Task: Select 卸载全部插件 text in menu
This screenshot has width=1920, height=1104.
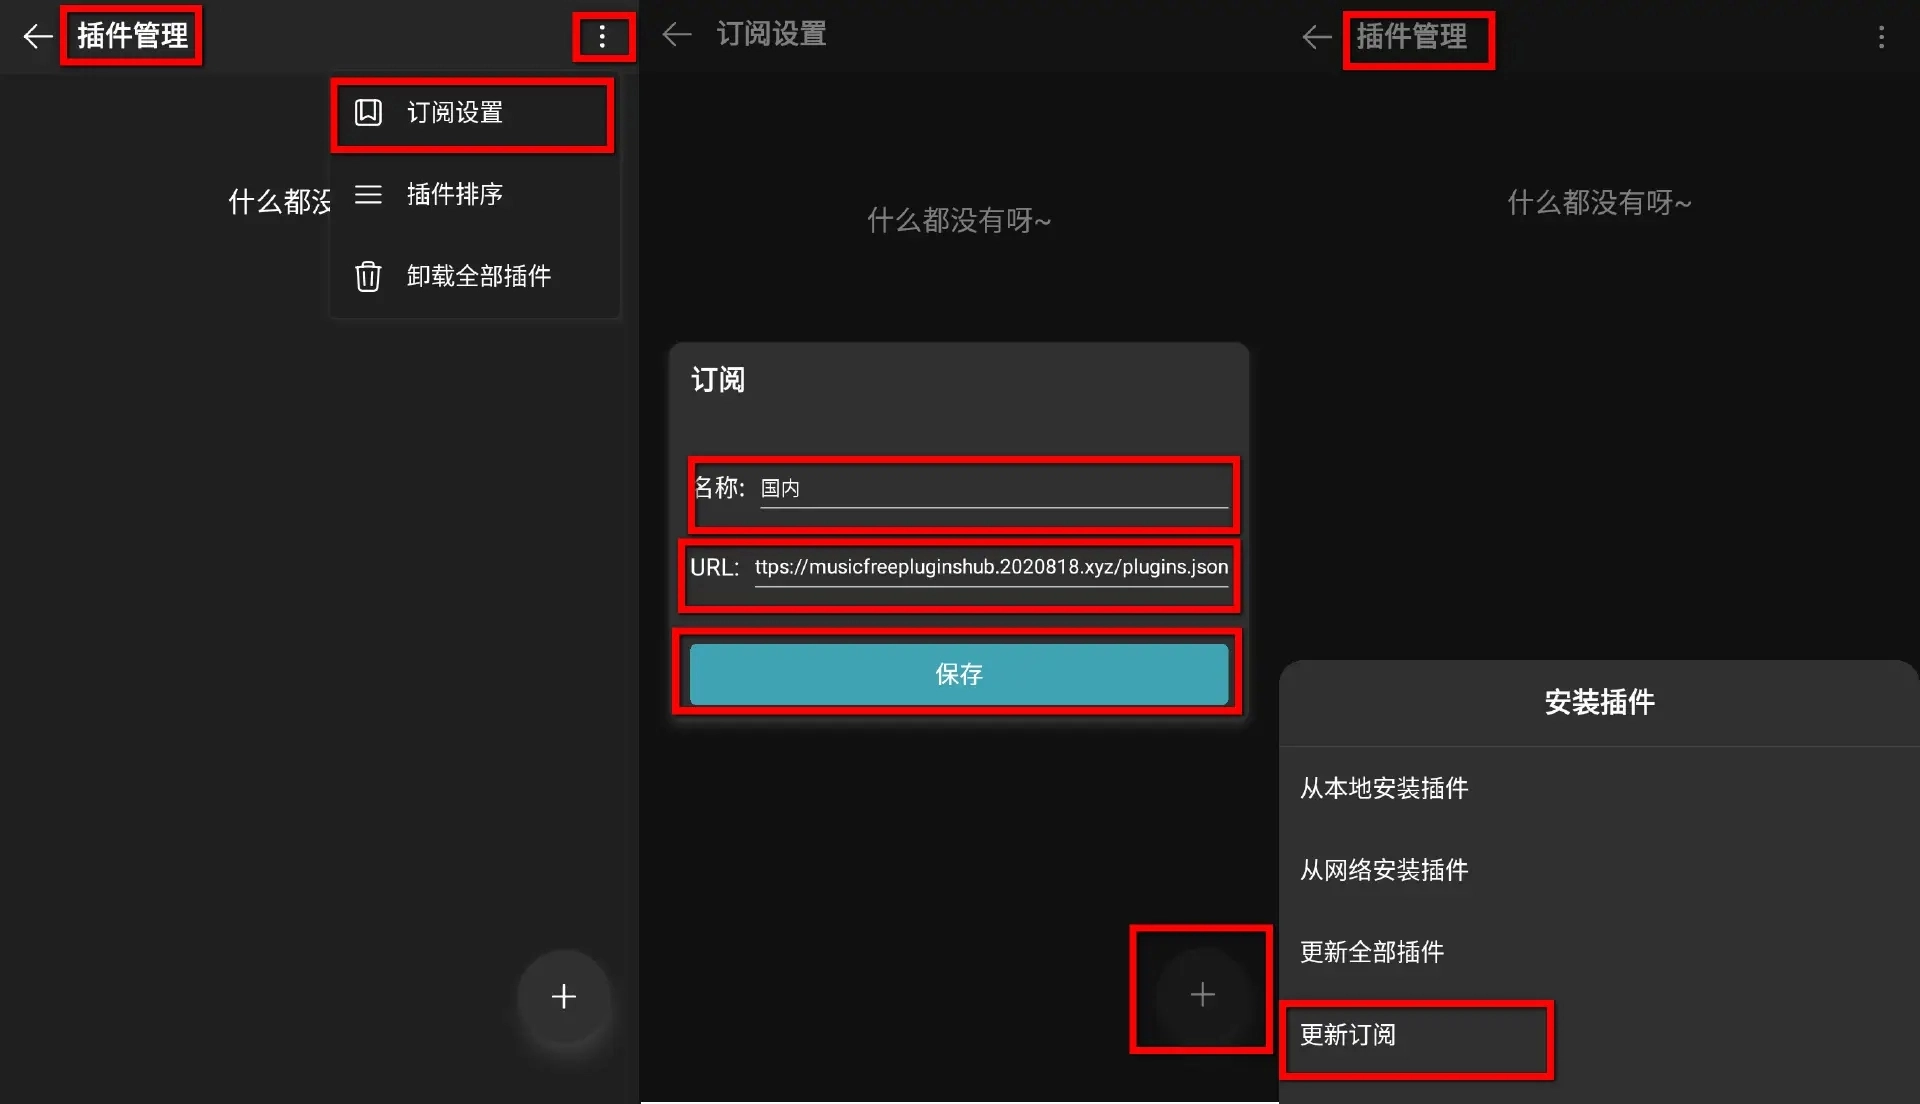Action: pos(479,276)
